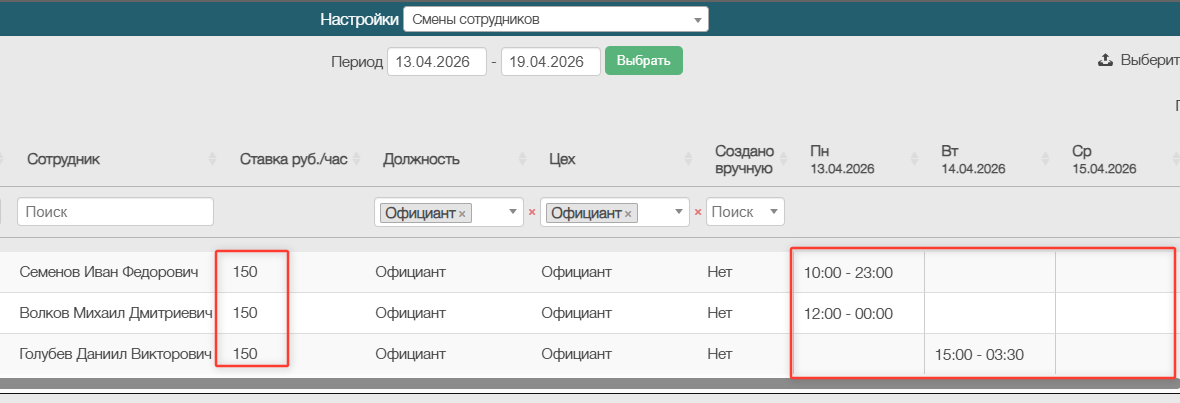Open the Настройки dropdown 'Смены сотрудников'

click(555, 20)
